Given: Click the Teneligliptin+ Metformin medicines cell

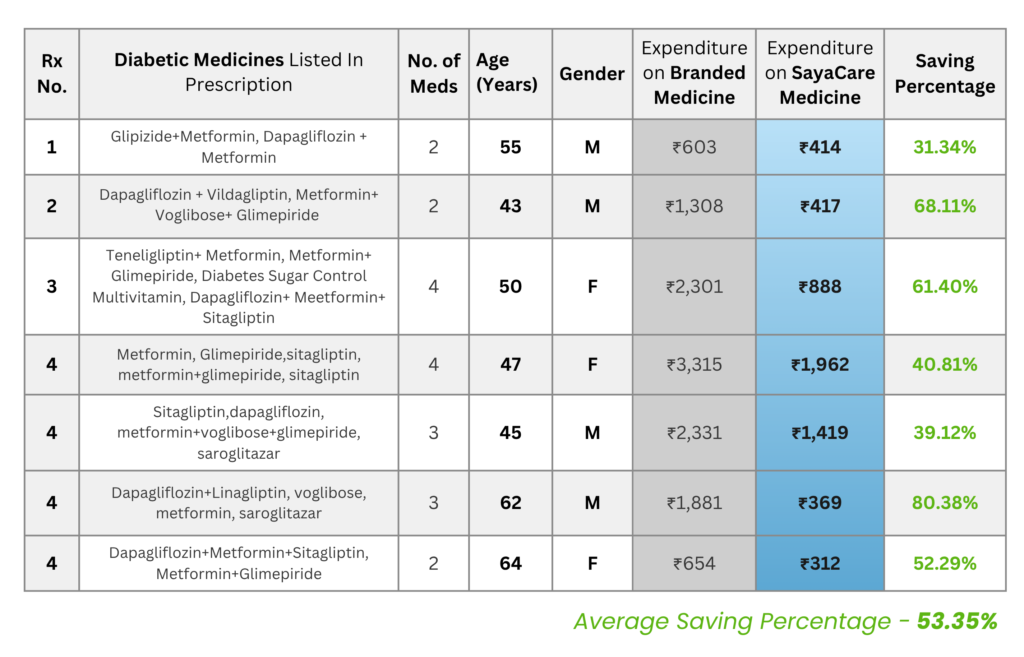Looking at the screenshot, I should pos(238,287).
